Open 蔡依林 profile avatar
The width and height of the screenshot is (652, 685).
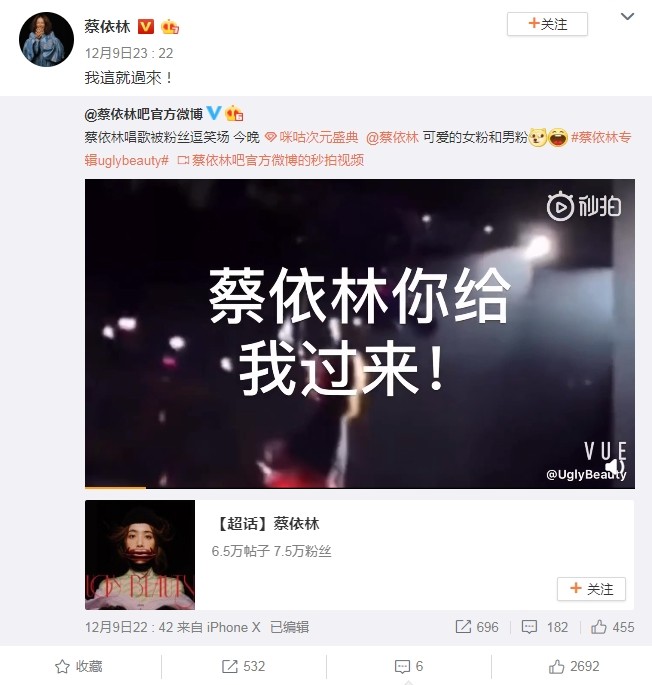click(x=46, y=39)
